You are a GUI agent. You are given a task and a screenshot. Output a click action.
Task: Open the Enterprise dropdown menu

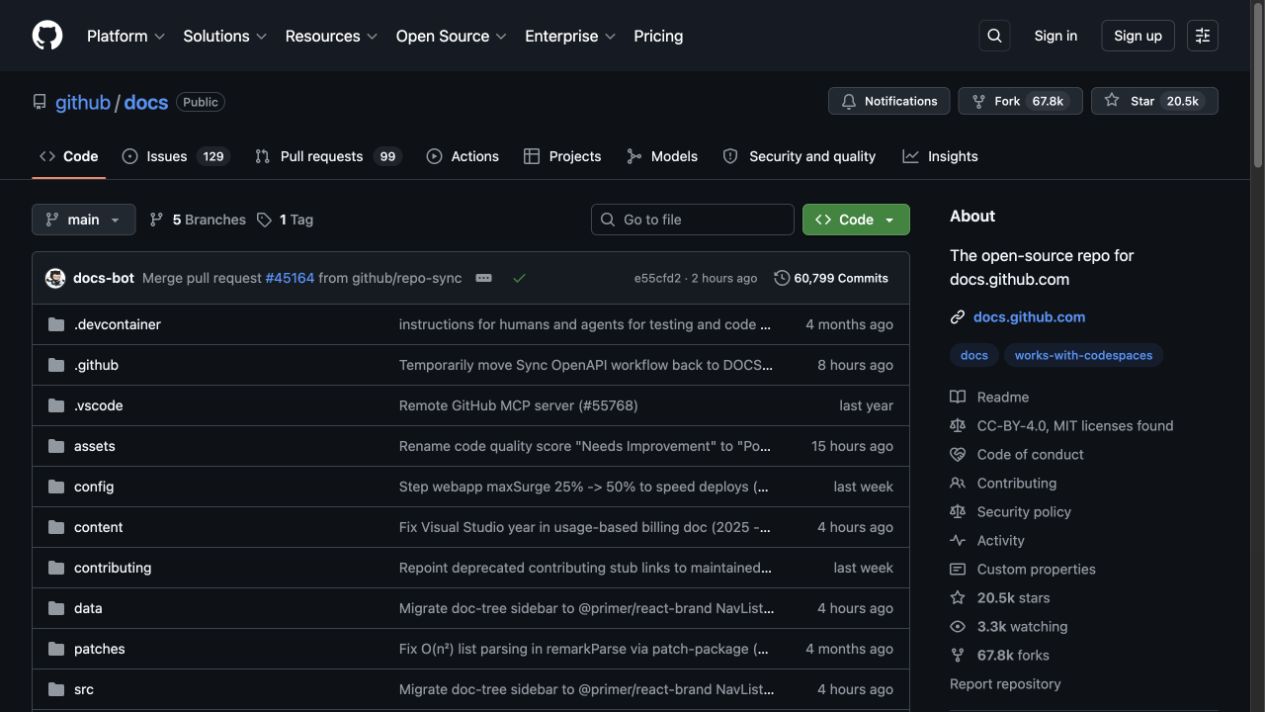(x=570, y=36)
